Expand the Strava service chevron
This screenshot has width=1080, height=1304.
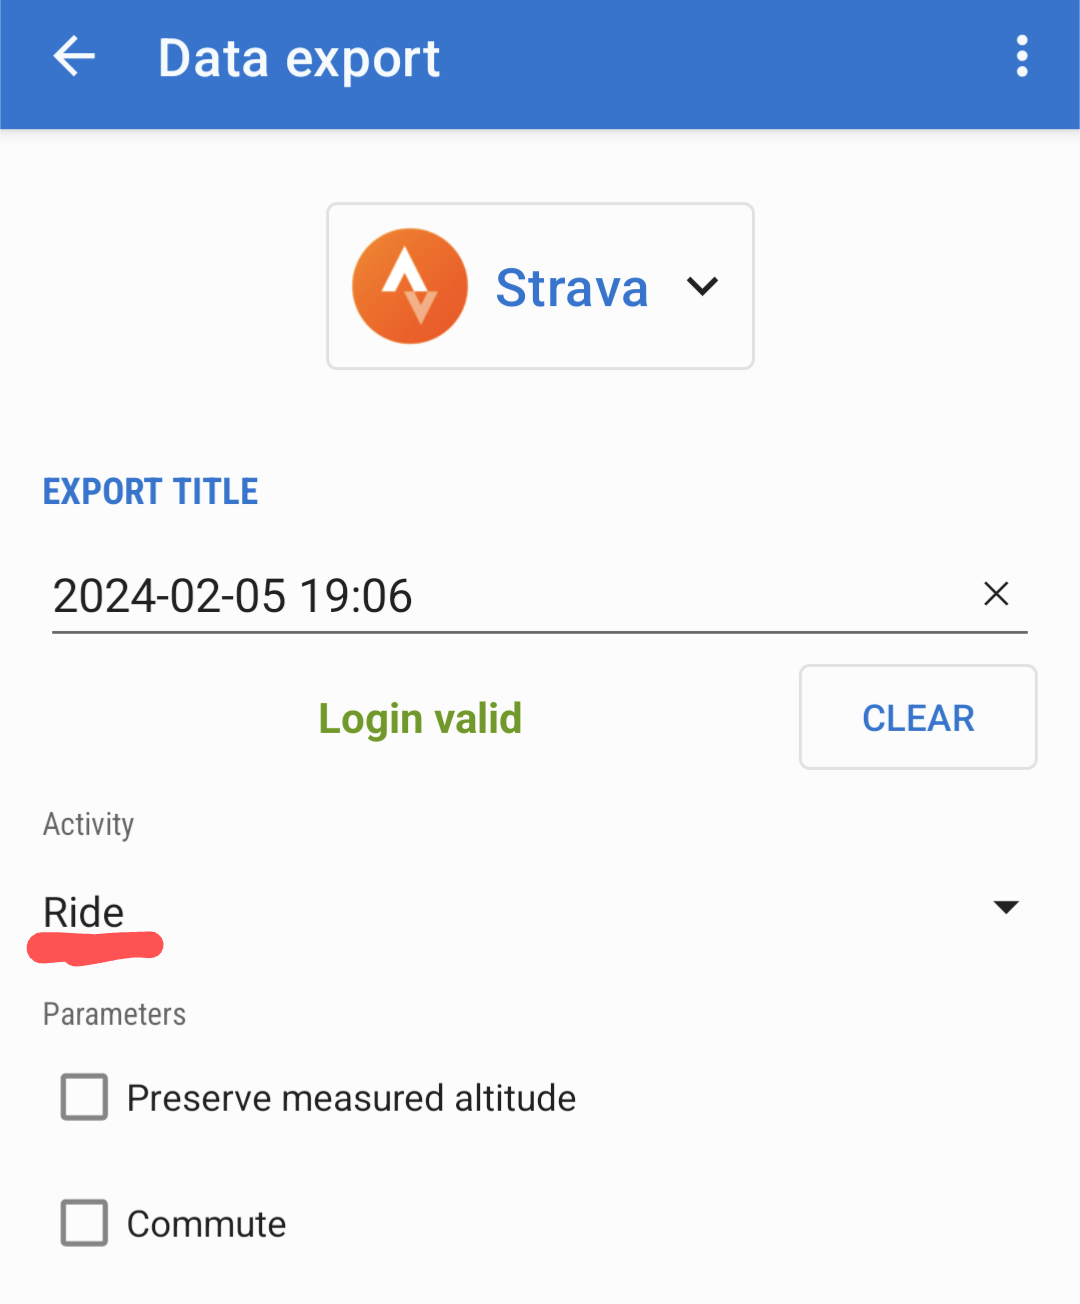coord(703,287)
